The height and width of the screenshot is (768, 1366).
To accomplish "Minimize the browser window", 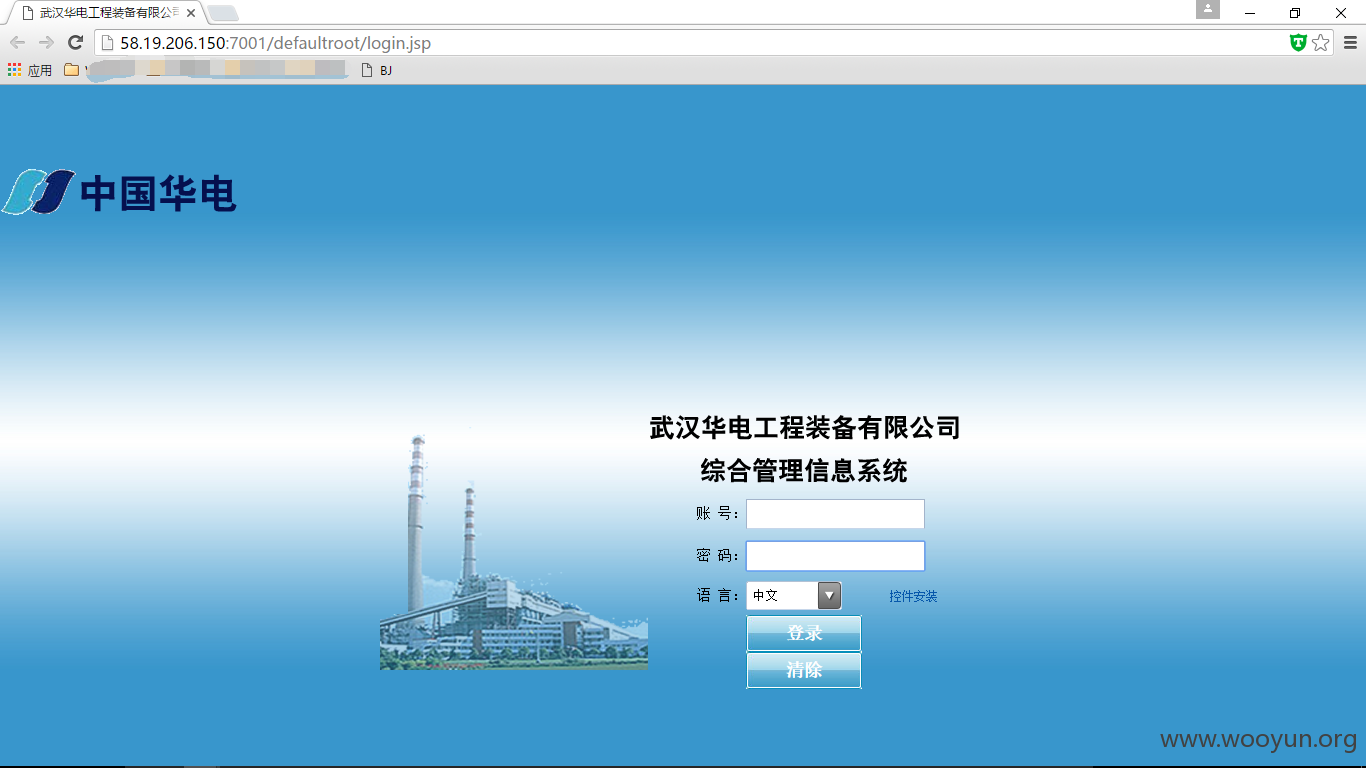I will pos(1250,13).
